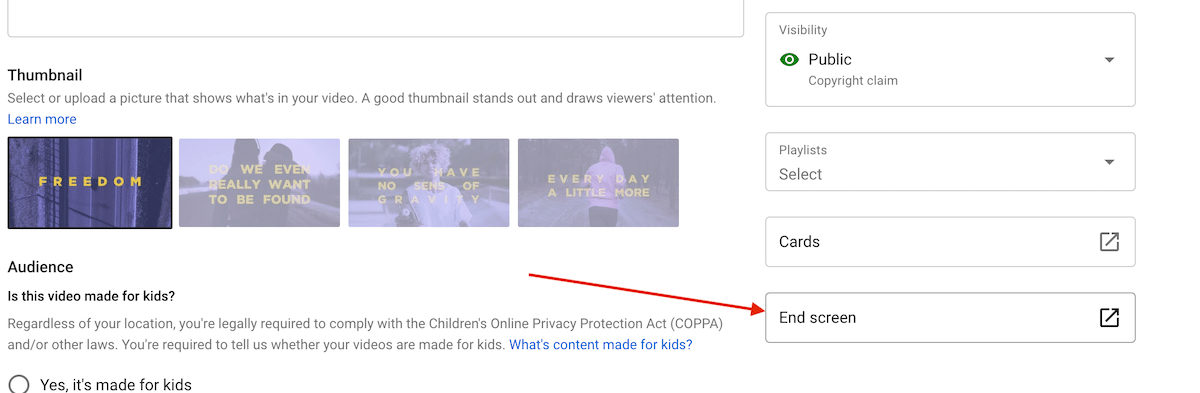The width and height of the screenshot is (1200, 393).
Task: Click the green eye Public visibility icon
Action: [x=789, y=60]
